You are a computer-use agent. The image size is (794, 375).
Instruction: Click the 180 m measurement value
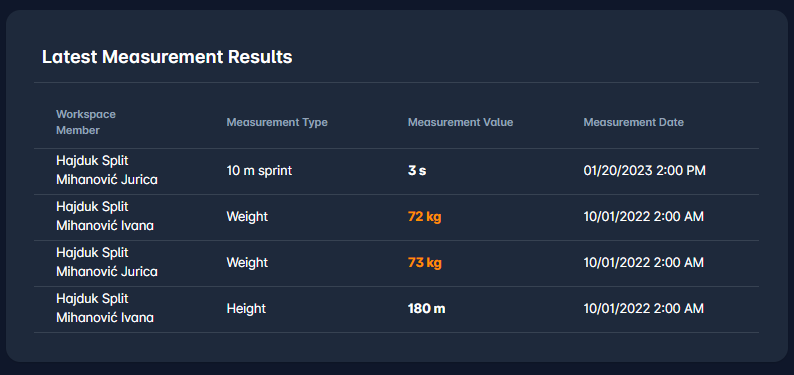pyautogui.click(x=426, y=309)
